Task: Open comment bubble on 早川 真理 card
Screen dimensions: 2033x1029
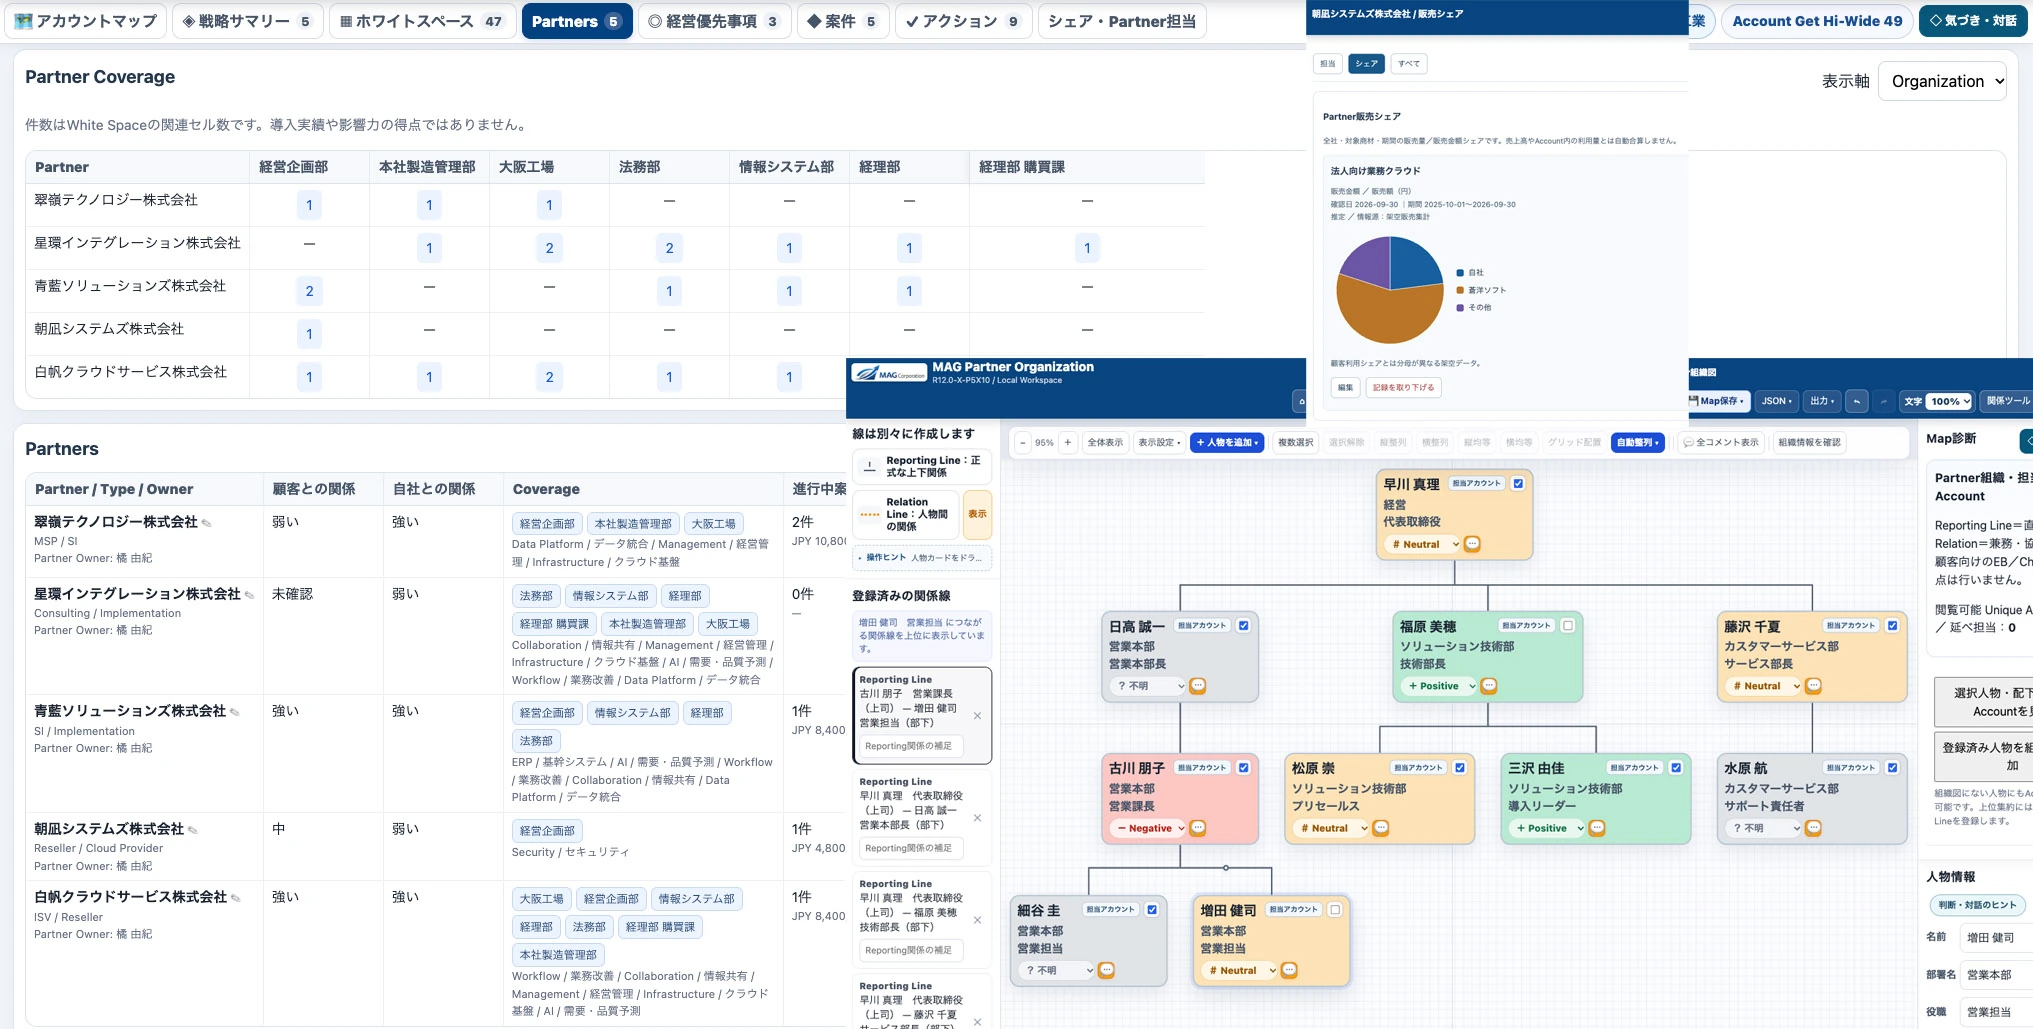Action: click(1472, 544)
